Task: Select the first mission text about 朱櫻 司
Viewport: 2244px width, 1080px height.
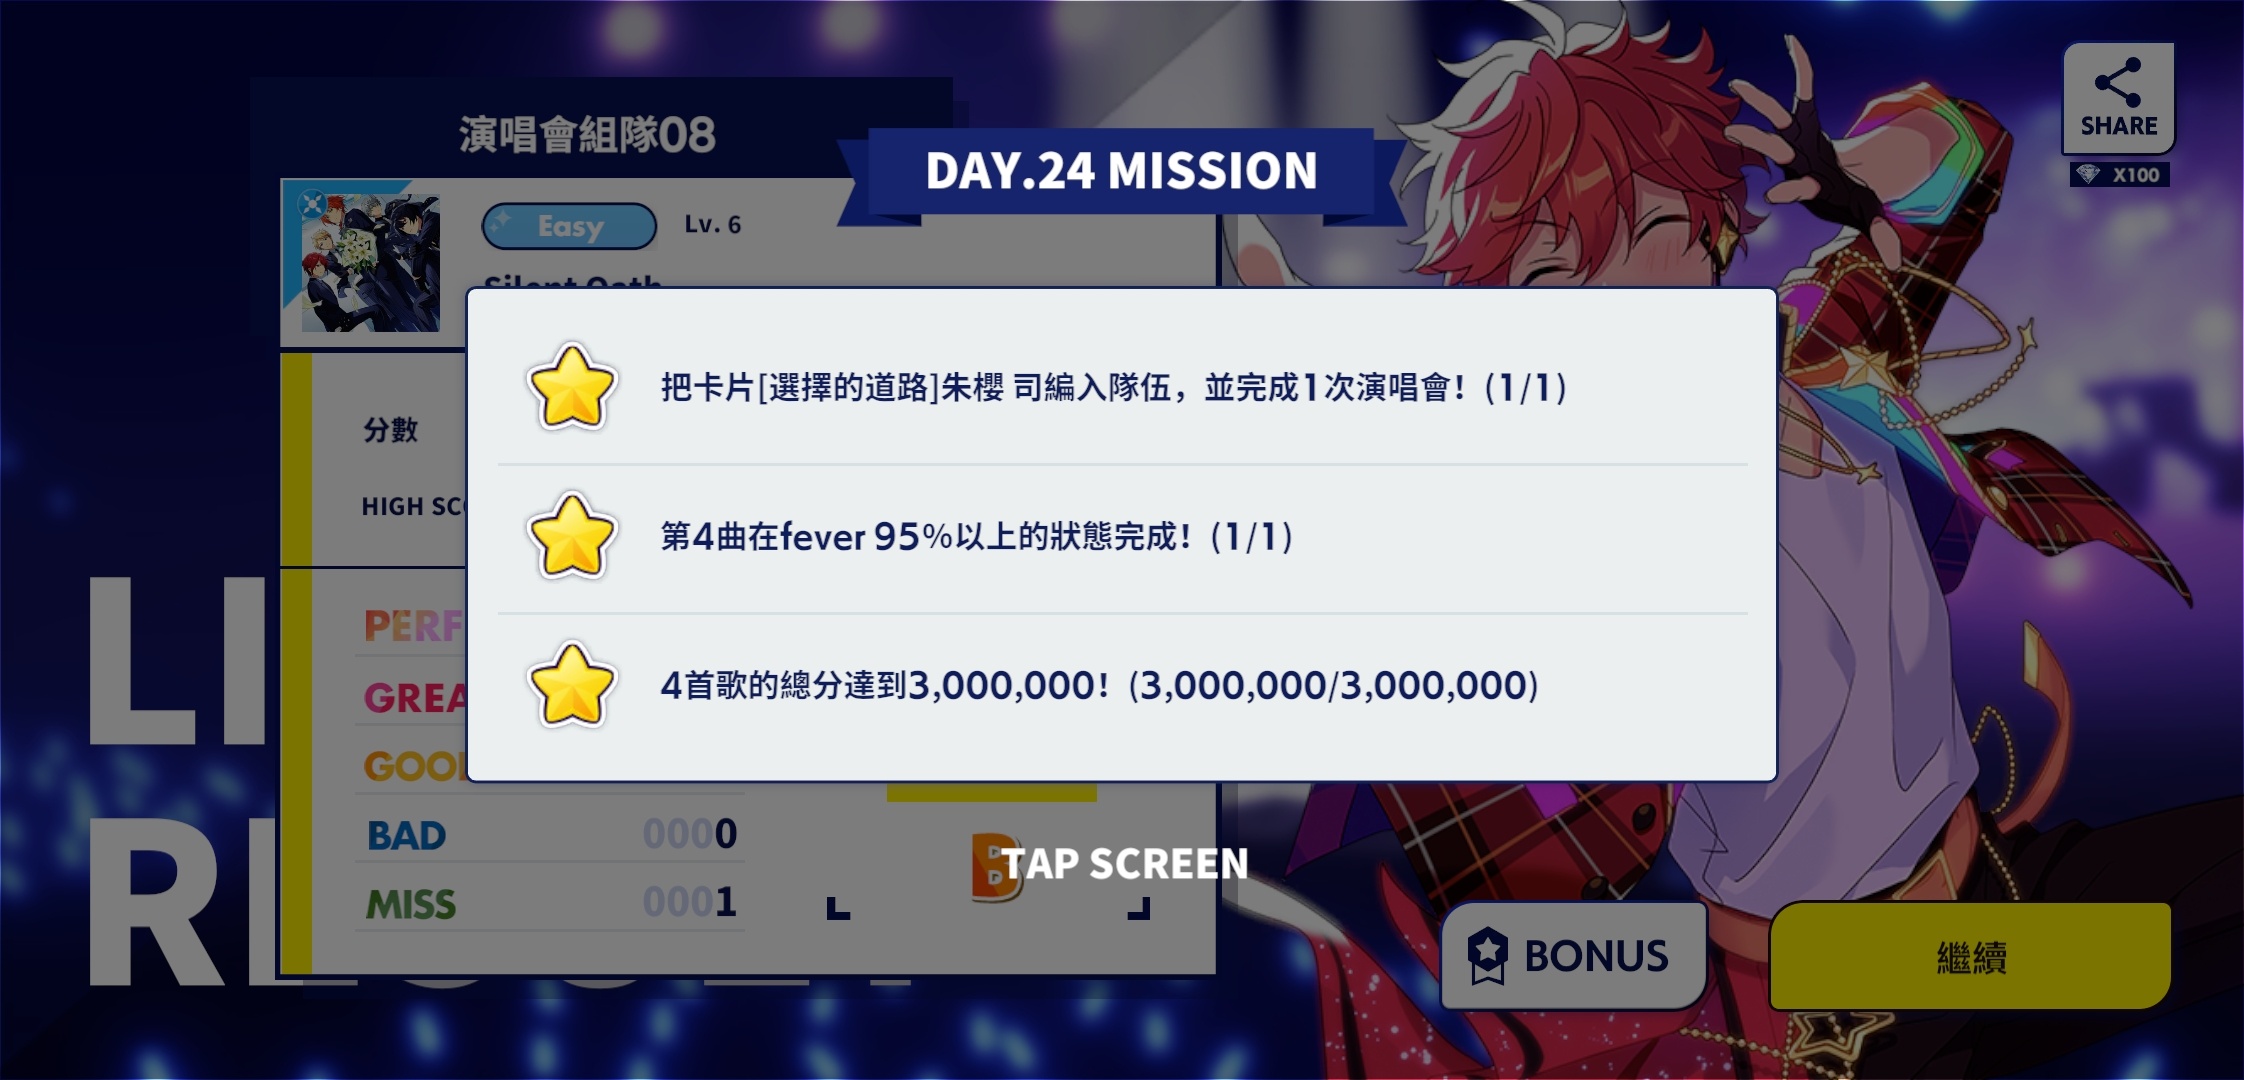Action: click(1114, 387)
